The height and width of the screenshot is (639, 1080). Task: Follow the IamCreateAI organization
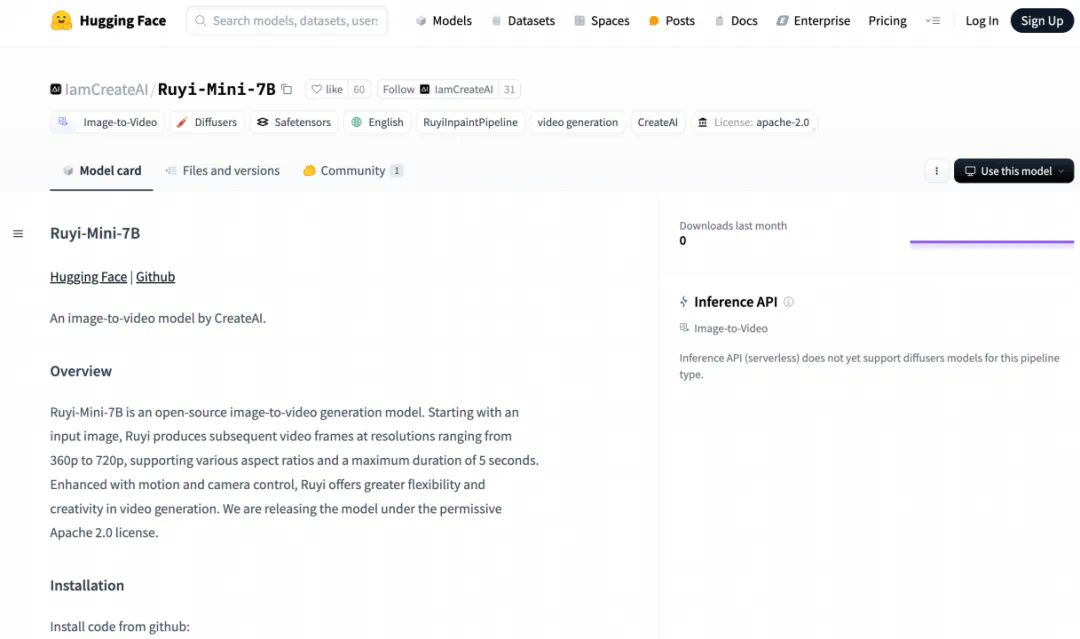398,89
